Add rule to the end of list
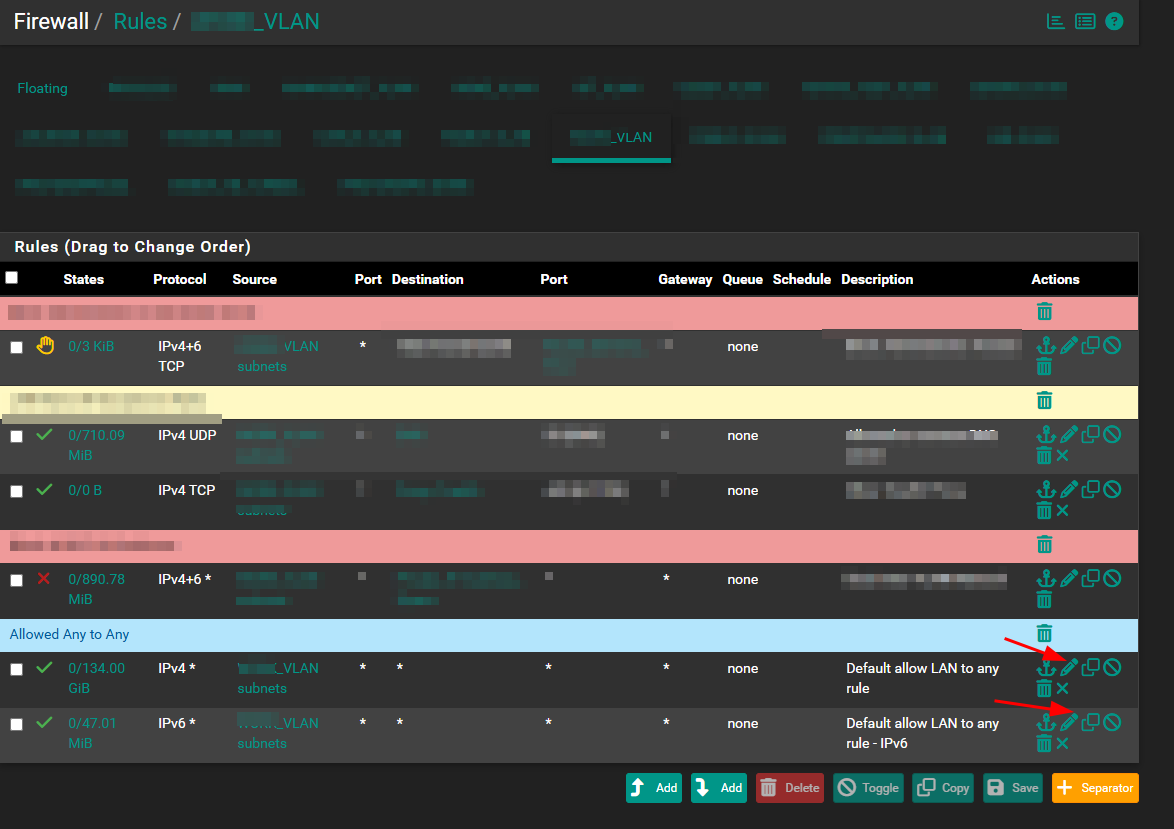This screenshot has width=1174, height=829. [x=719, y=788]
